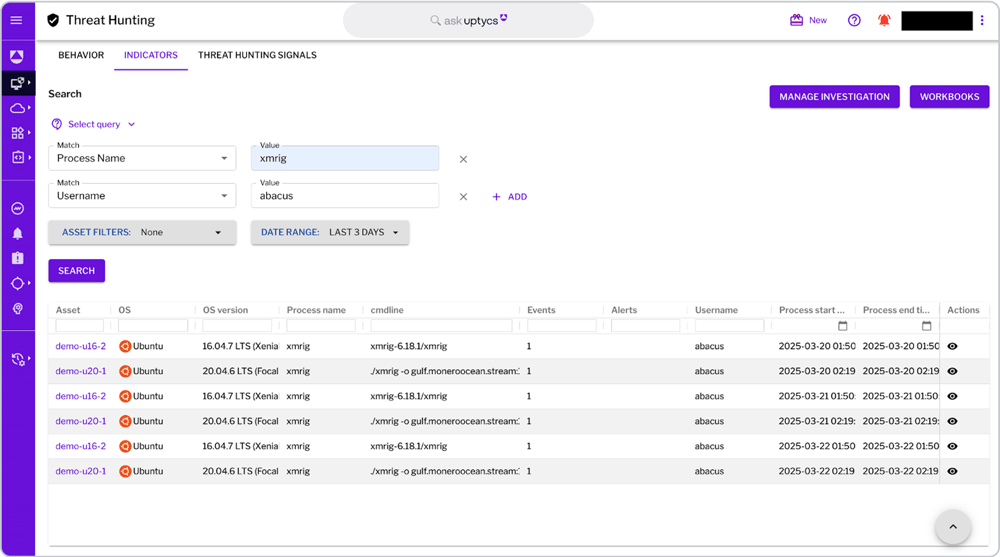Switch to Threat Hunting Signals tab

click(x=257, y=55)
